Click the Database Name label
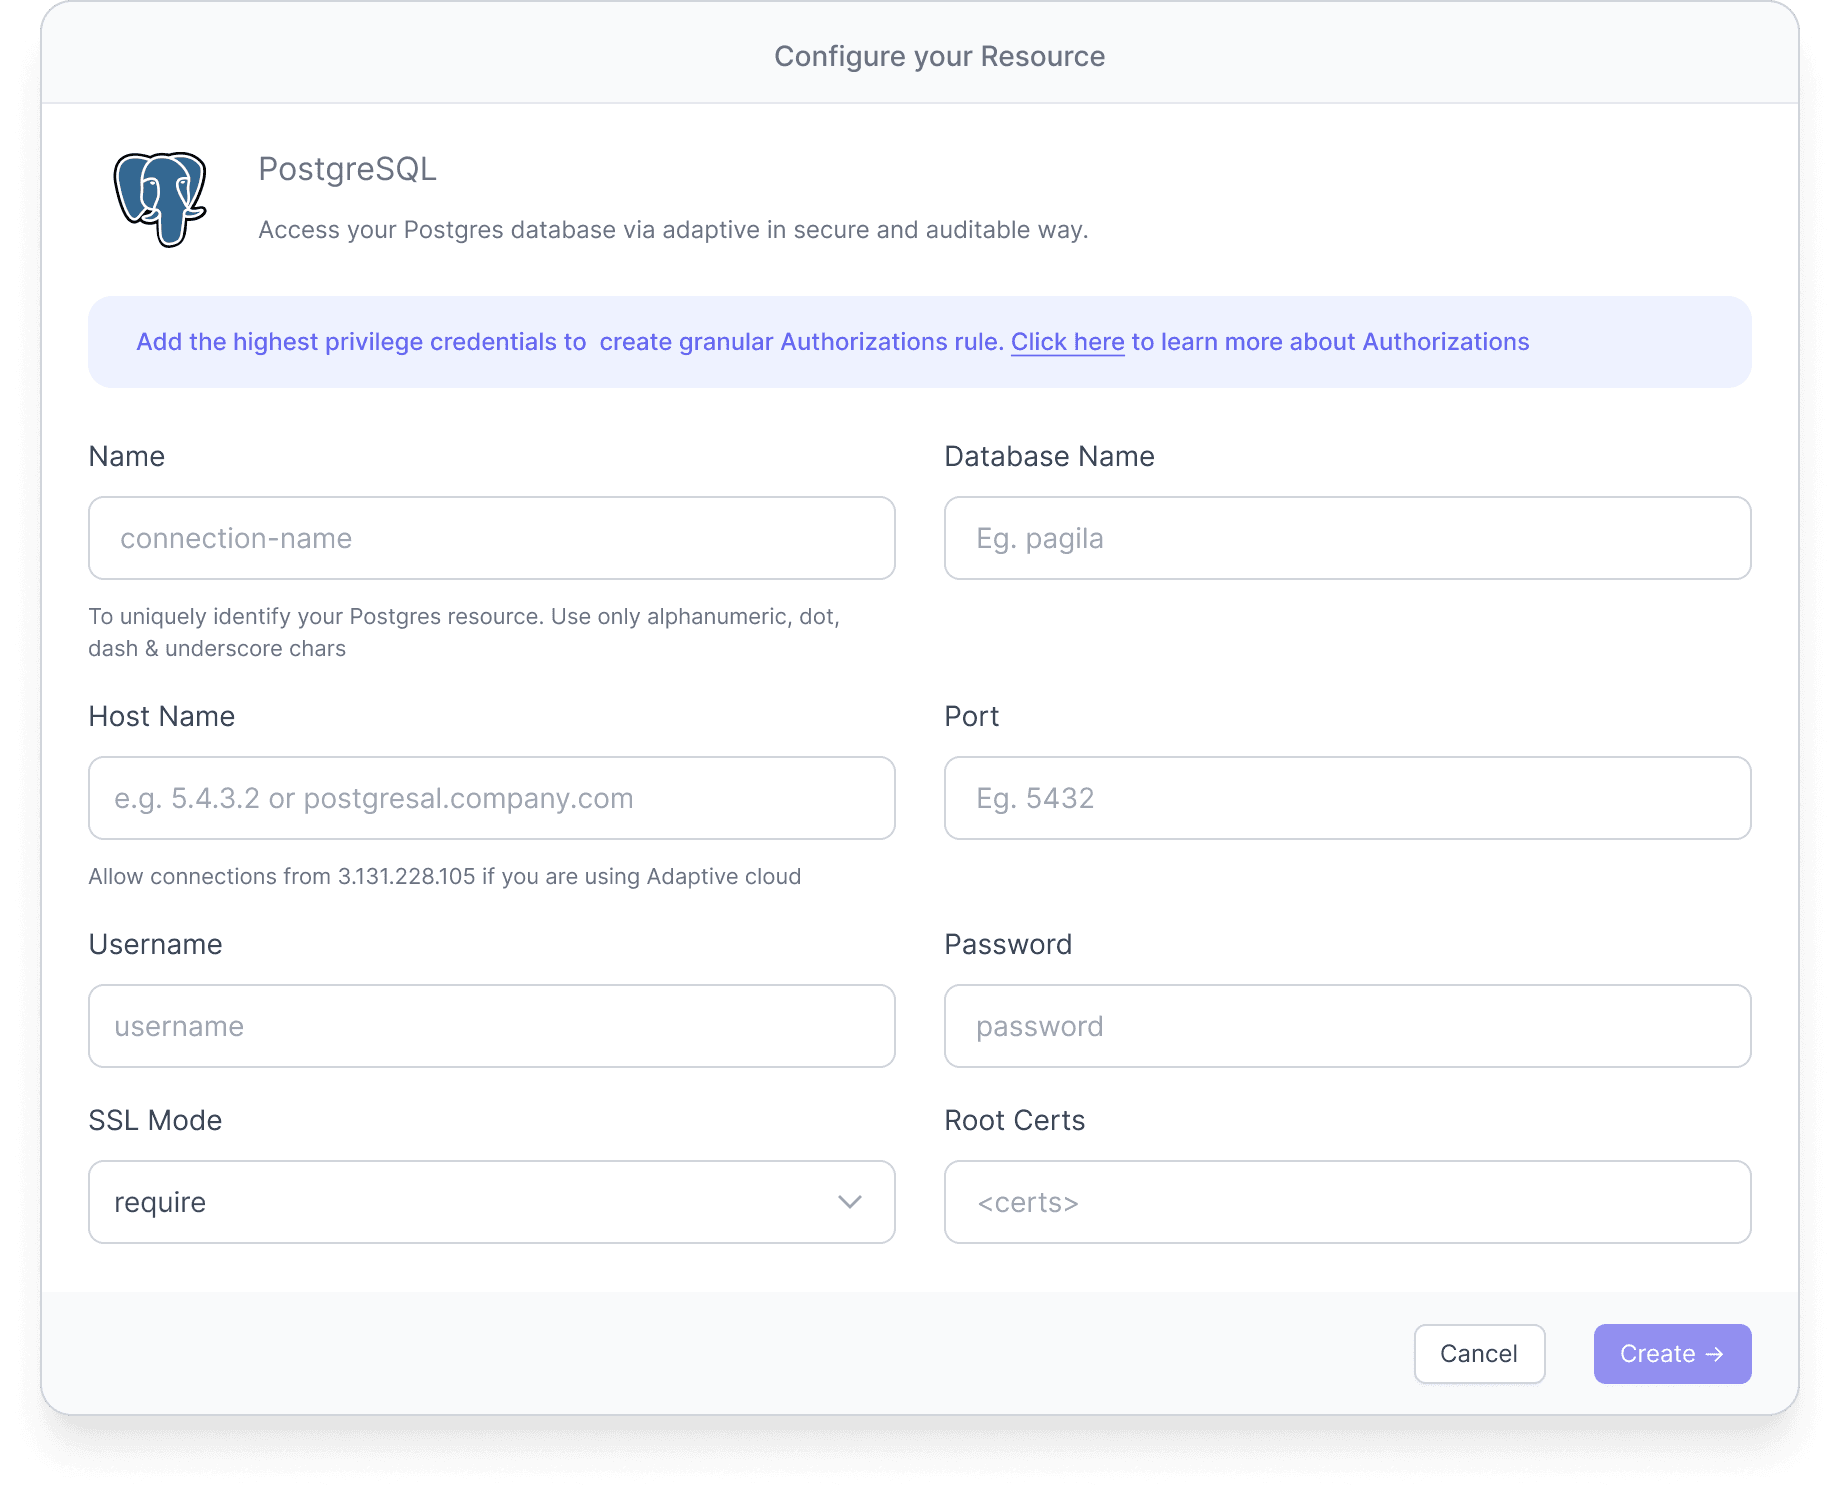 pos(1049,456)
